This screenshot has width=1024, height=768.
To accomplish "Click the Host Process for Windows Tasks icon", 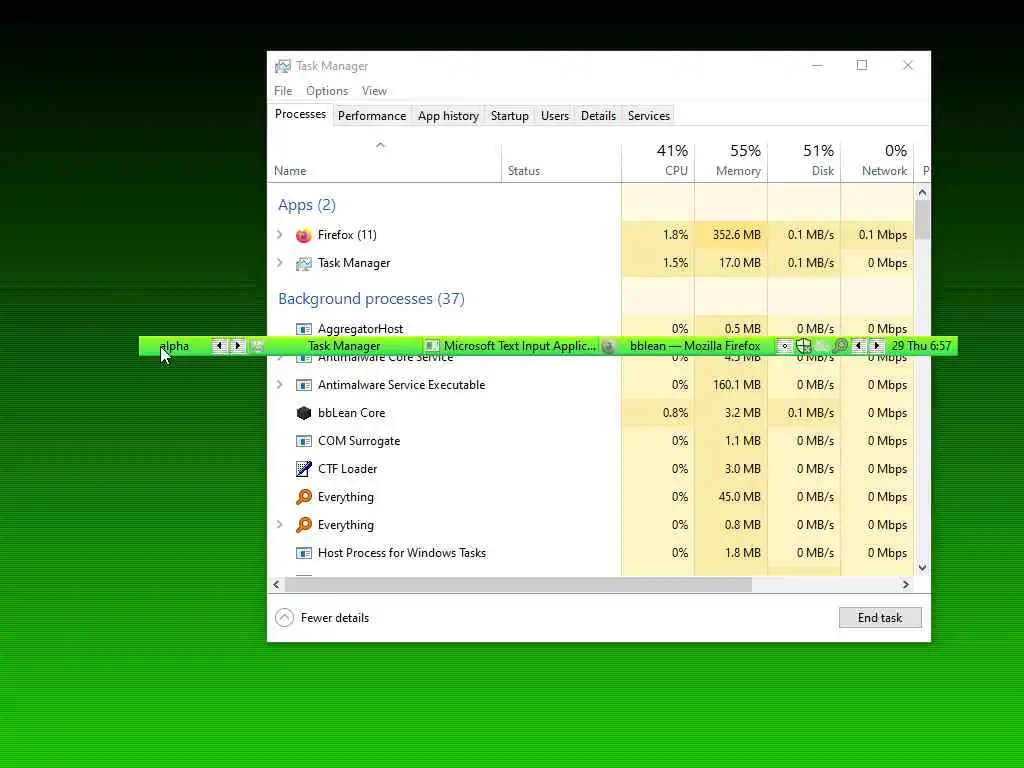I will [x=303, y=553].
